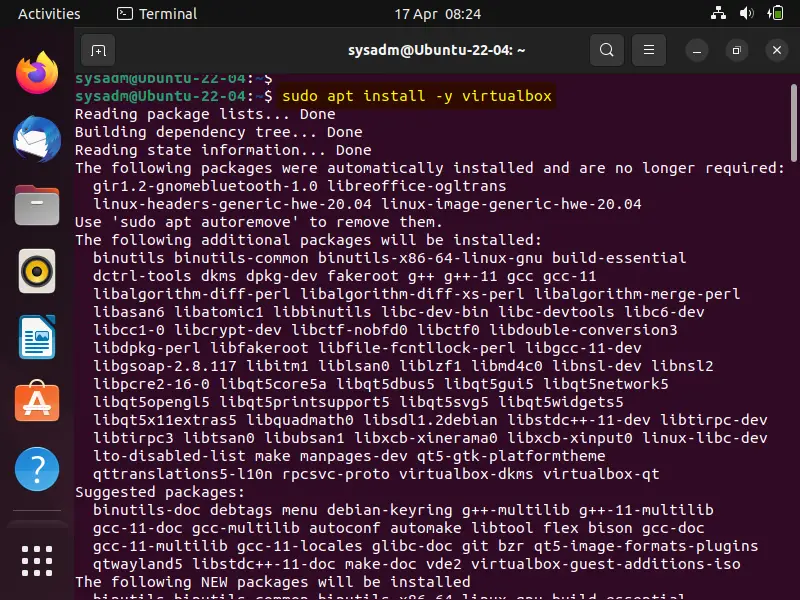
Task: Click 'linux-headers-generic-hwe-20.04' package name
Action: point(232,204)
